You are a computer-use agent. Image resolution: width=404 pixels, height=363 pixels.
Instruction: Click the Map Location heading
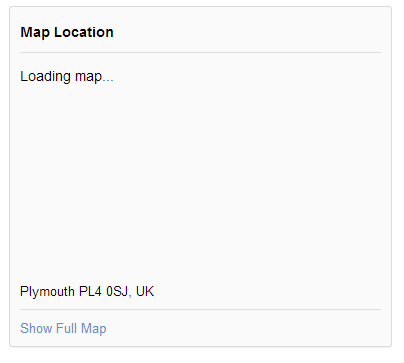click(67, 32)
